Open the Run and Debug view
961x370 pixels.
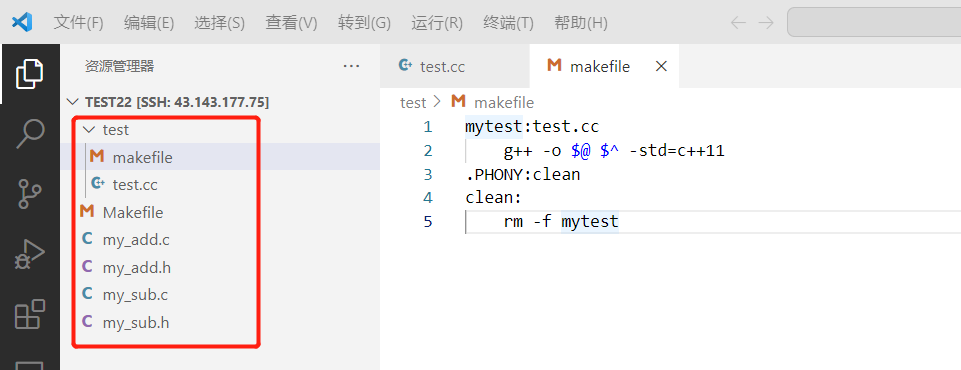[x=29, y=253]
